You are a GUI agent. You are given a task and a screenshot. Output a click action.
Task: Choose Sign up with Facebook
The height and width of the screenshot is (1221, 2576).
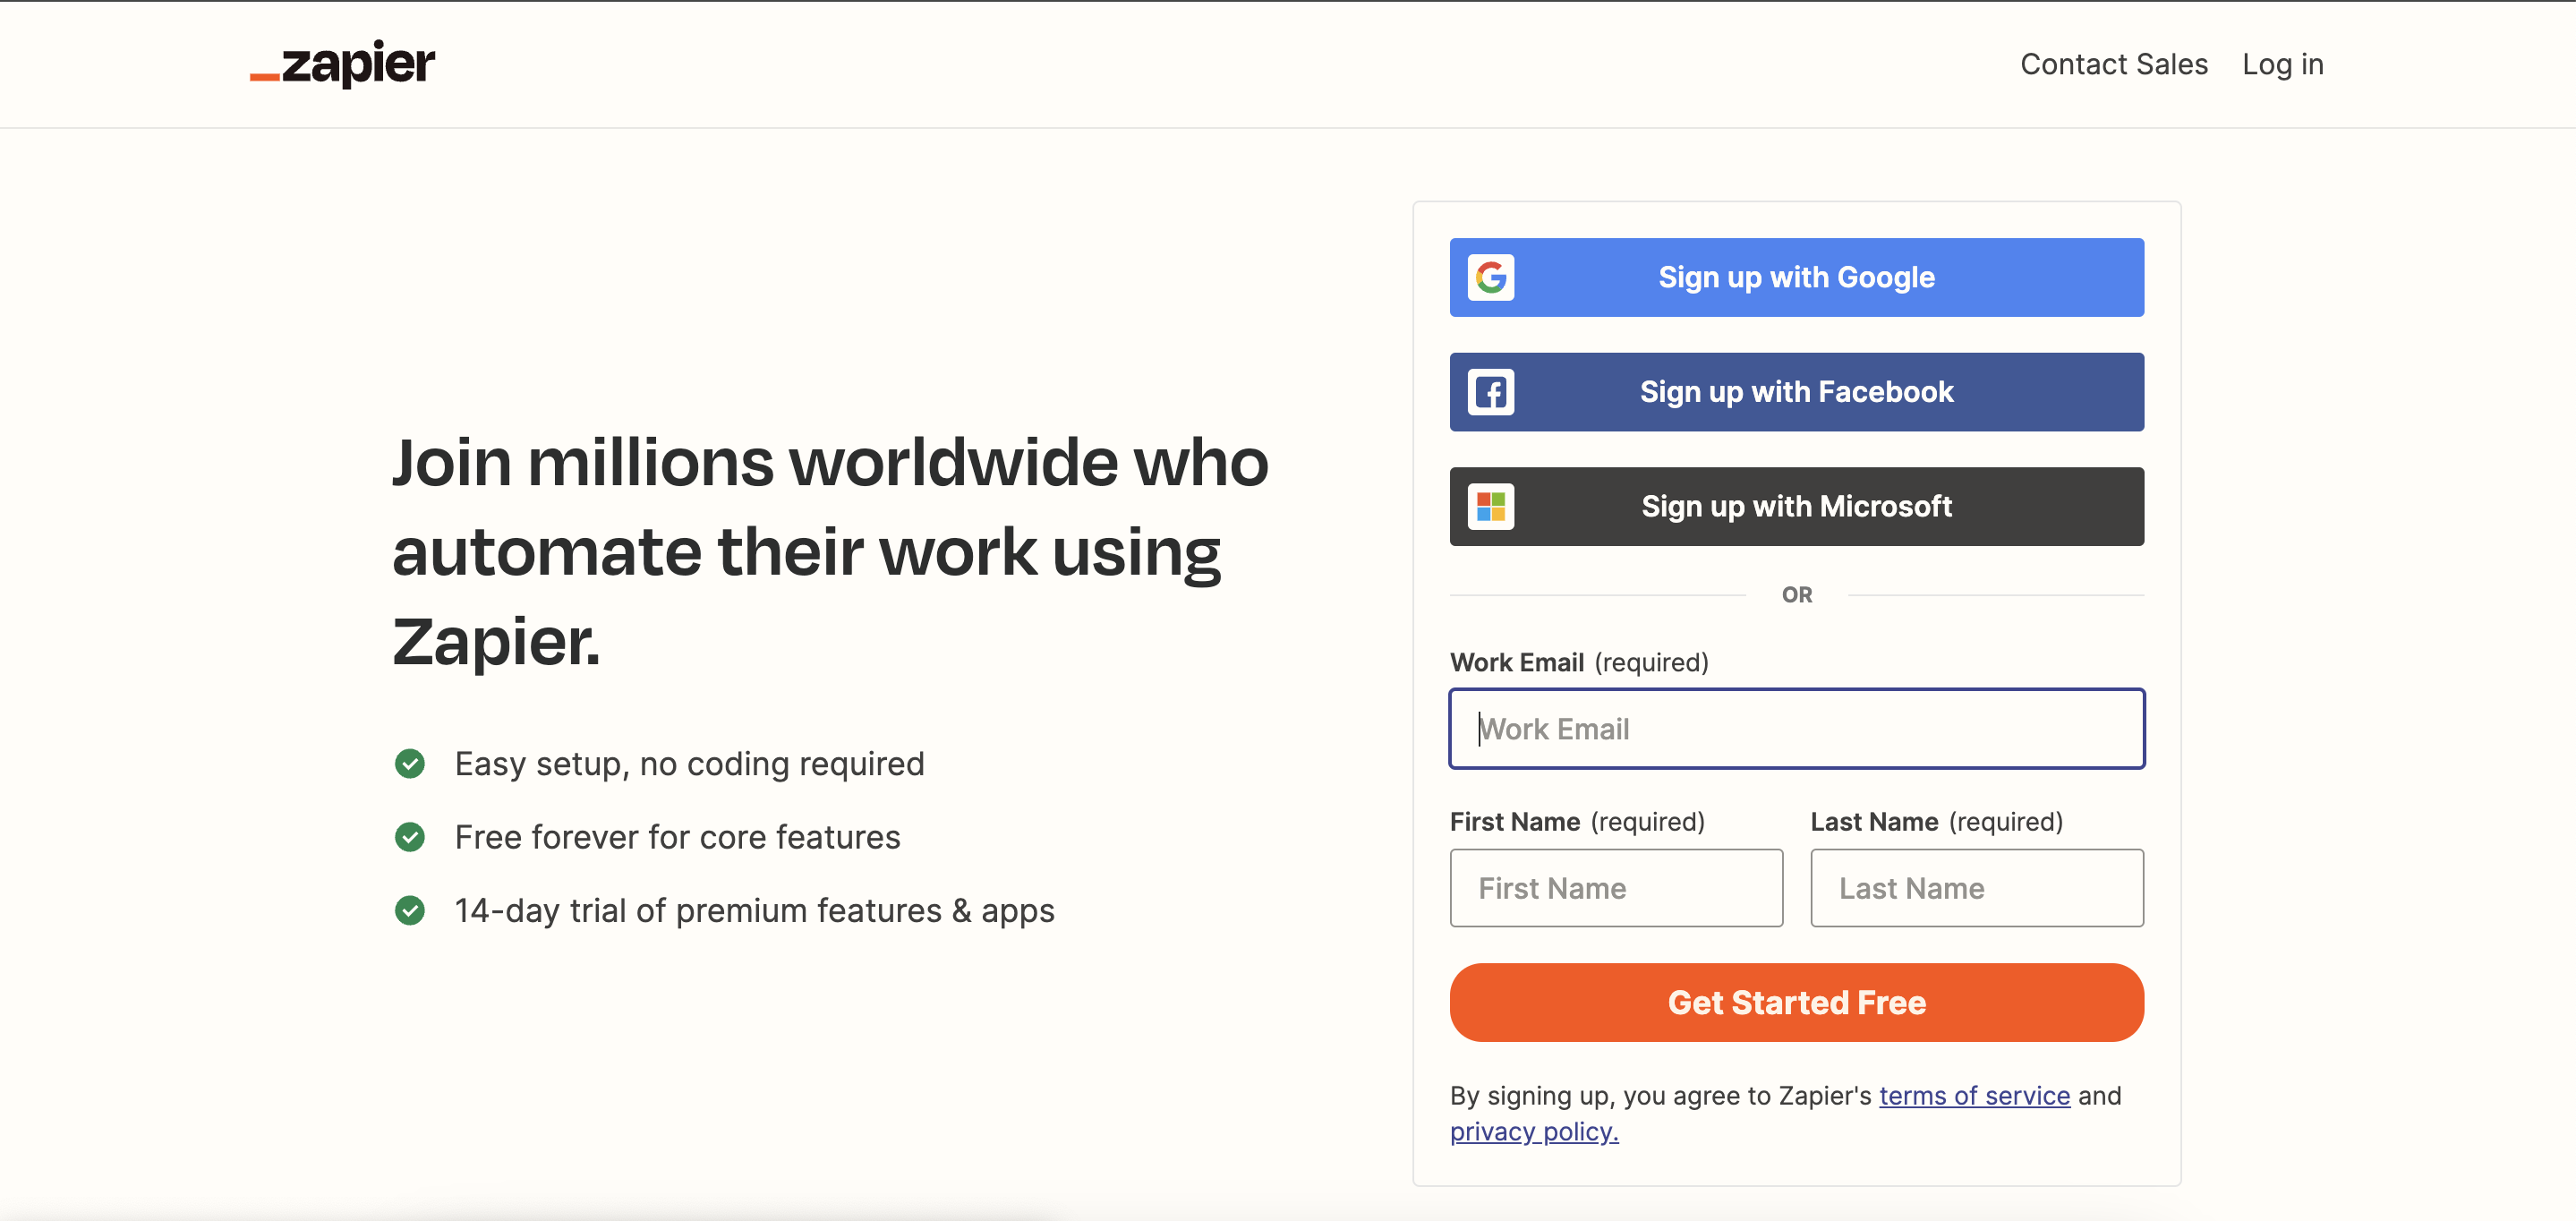[x=1796, y=392]
